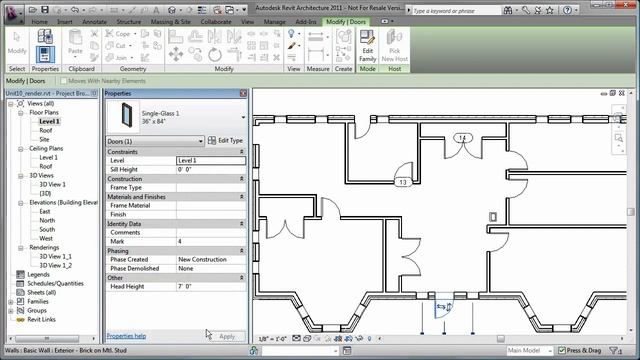Click the Apply button in Properties
This screenshot has width=640, height=360.
(227, 336)
